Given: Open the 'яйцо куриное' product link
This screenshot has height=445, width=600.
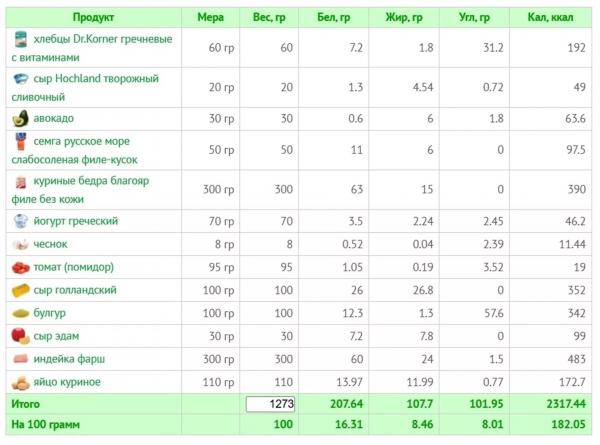Looking at the screenshot, I should point(67,382).
